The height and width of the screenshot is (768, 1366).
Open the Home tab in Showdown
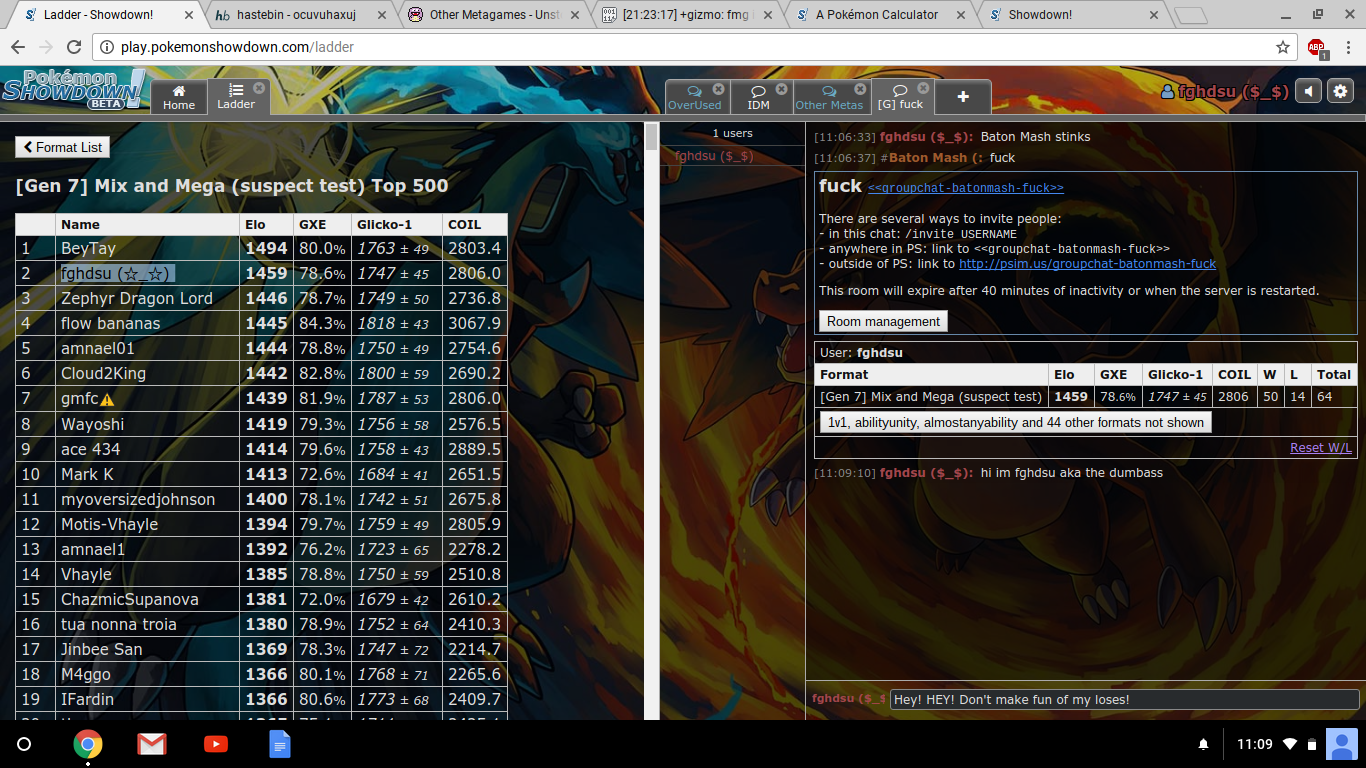[179, 97]
